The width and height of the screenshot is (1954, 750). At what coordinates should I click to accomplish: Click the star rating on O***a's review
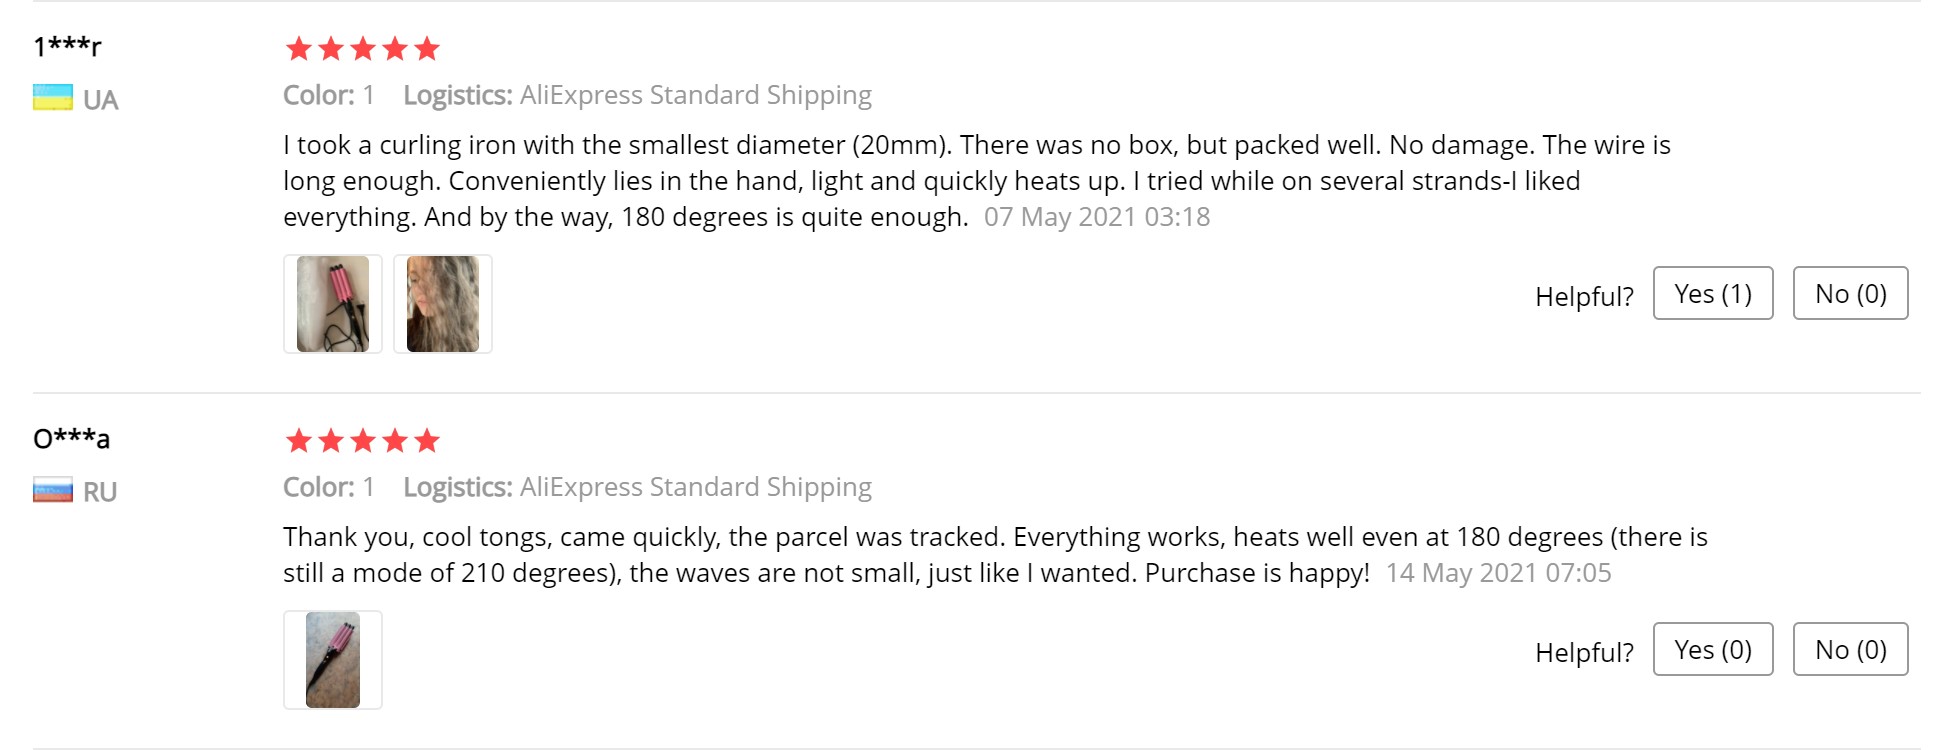(x=362, y=440)
